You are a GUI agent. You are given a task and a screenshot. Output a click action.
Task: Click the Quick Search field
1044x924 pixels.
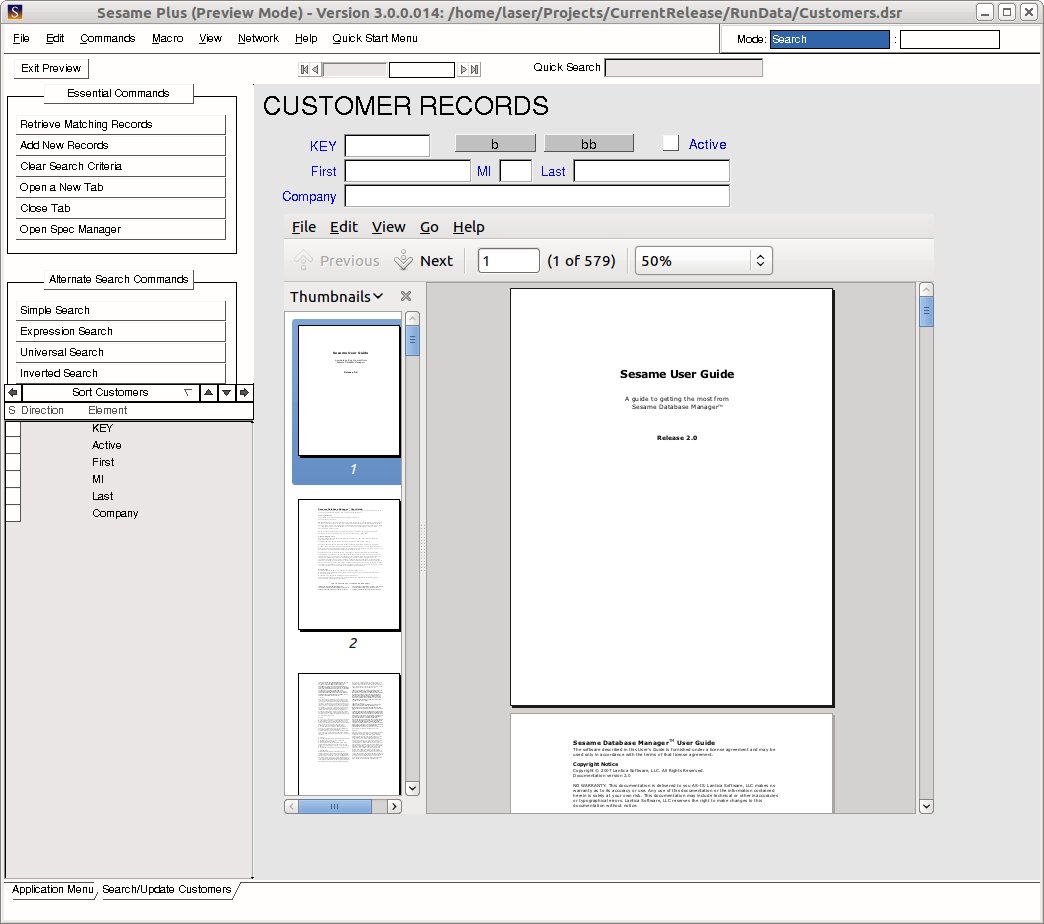[684, 68]
